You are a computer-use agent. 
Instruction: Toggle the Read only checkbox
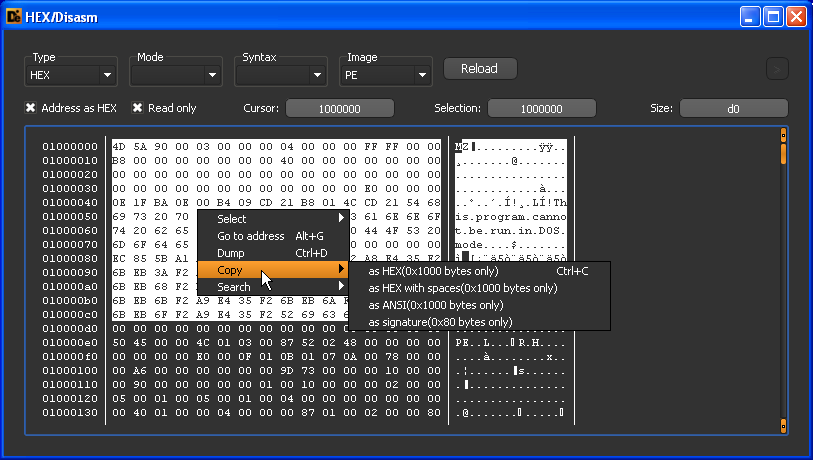coord(139,108)
